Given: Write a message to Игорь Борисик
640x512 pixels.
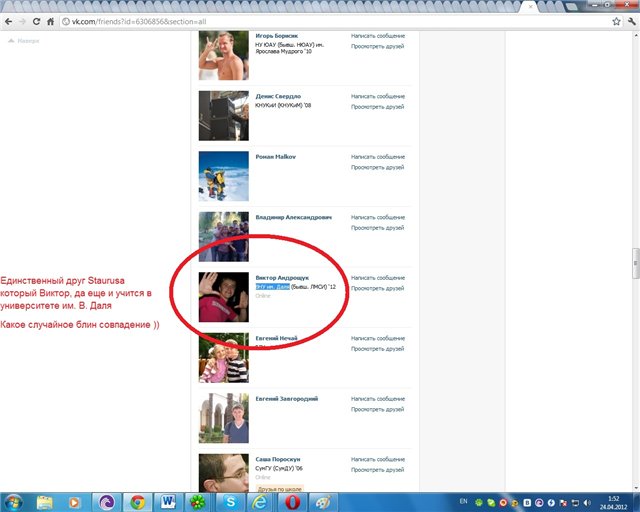Looking at the screenshot, I should click(x=378, y=36).
